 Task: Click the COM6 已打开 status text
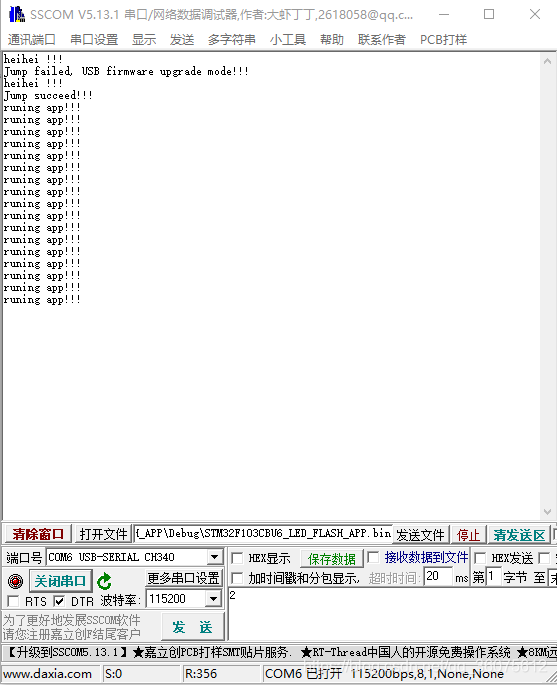tap(303, 674)
